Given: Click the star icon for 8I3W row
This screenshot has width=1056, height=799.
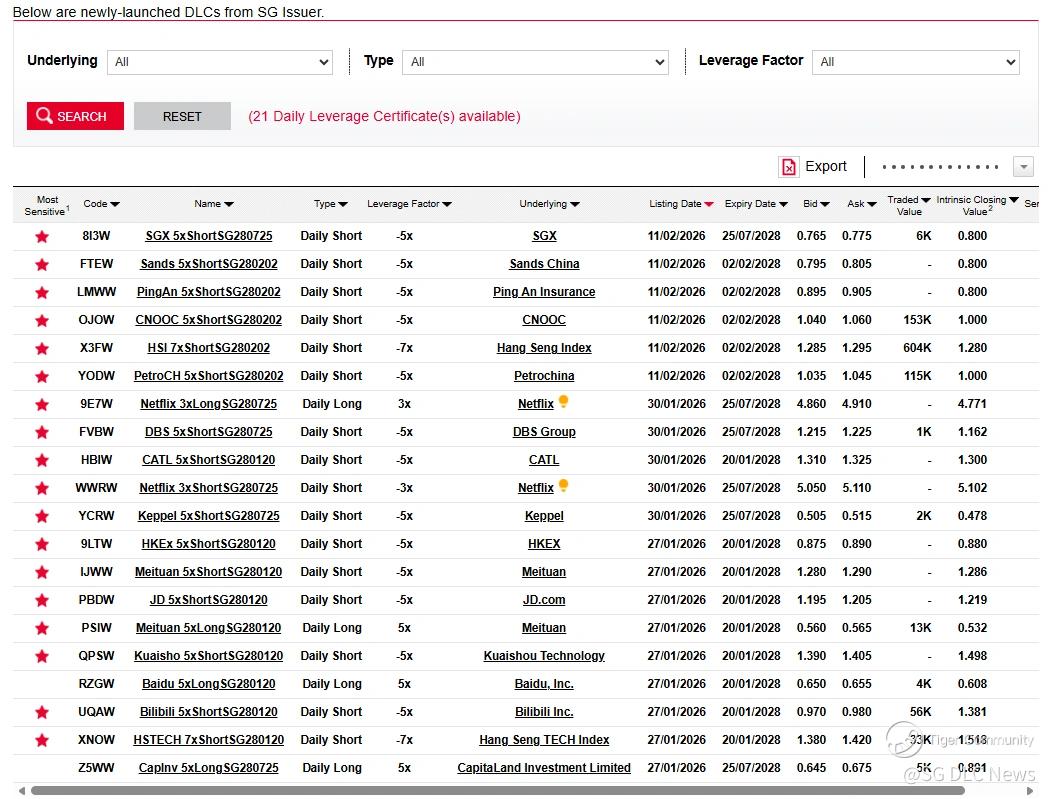Looking at the screenshot, I should click(x=42, y=237).
